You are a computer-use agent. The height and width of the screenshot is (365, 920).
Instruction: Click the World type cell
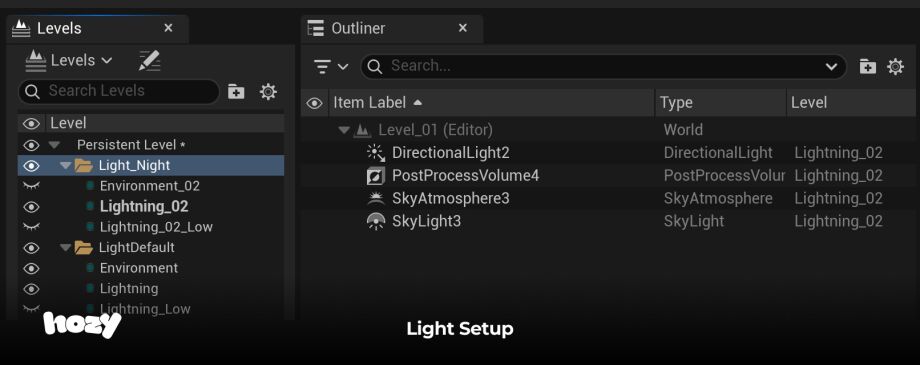[x=683, y=130]
